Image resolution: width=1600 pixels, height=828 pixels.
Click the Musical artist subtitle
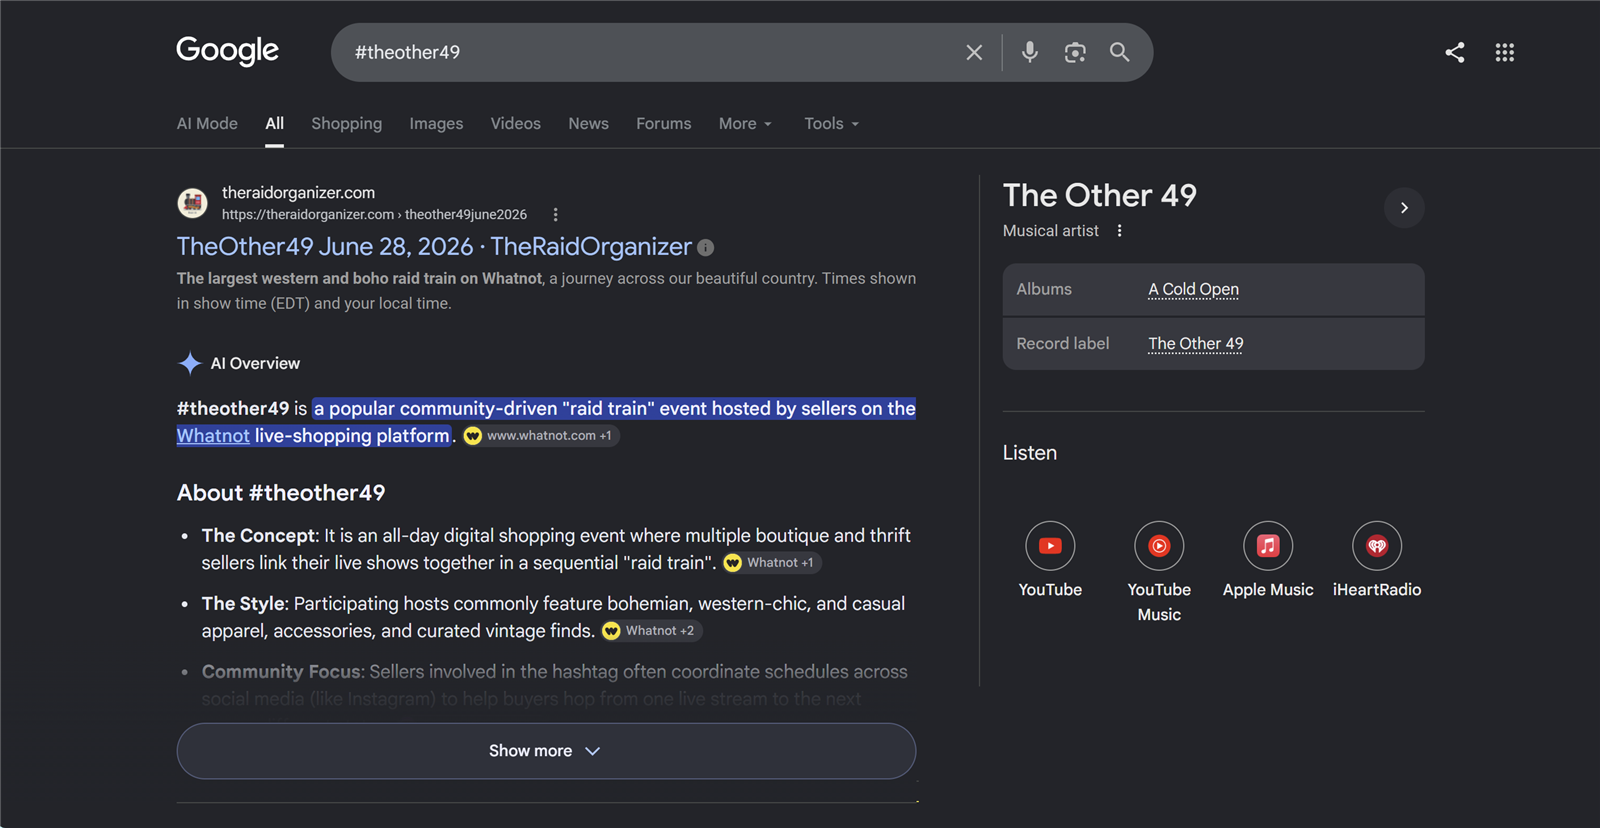[x=1050, y=231]
